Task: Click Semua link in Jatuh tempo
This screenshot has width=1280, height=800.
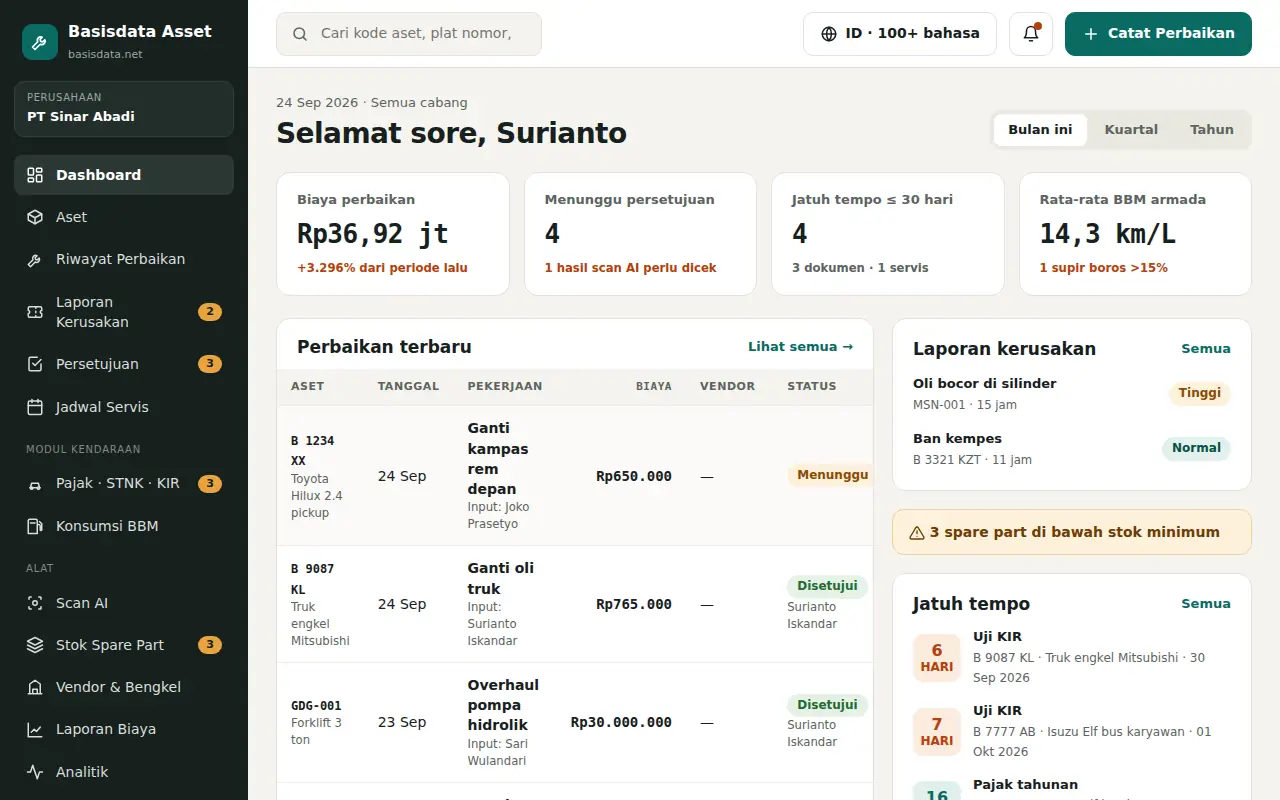Action: click(x=1206, y=604)
